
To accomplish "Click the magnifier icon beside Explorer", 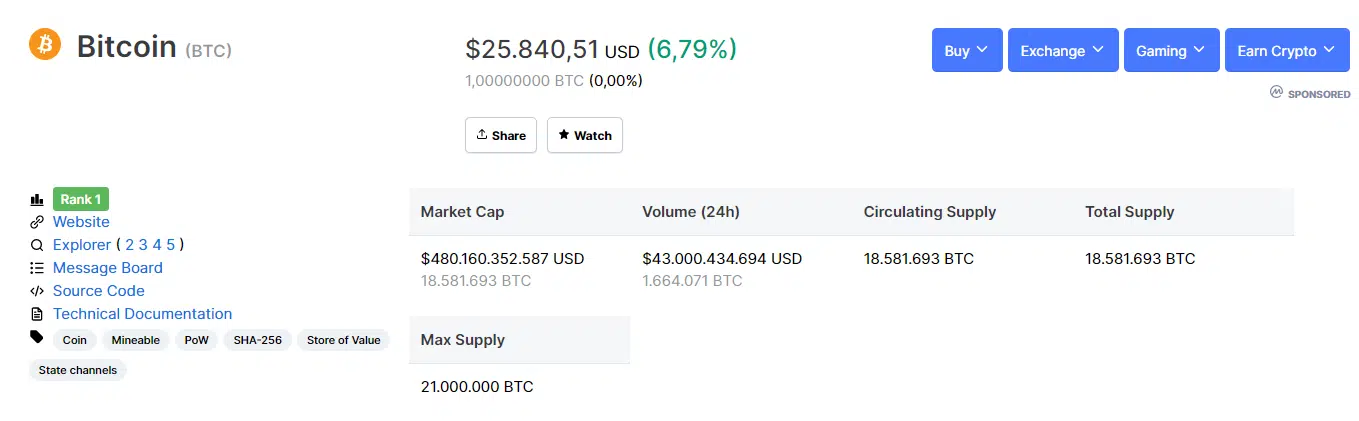I will 37,245.
